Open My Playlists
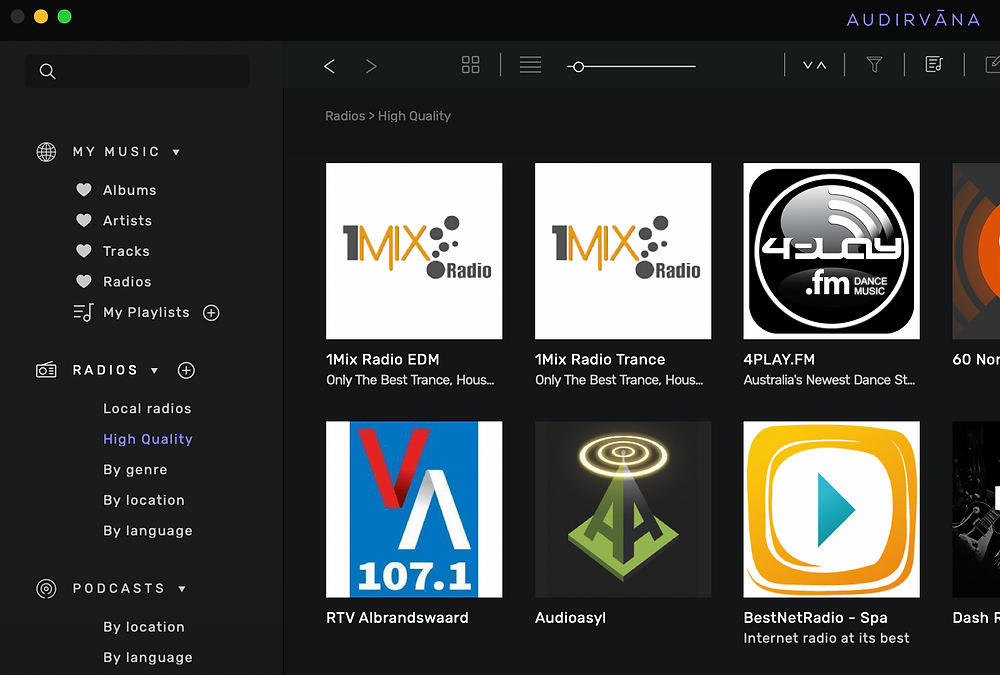This screenshot has width=1000, height=675. 146,313
